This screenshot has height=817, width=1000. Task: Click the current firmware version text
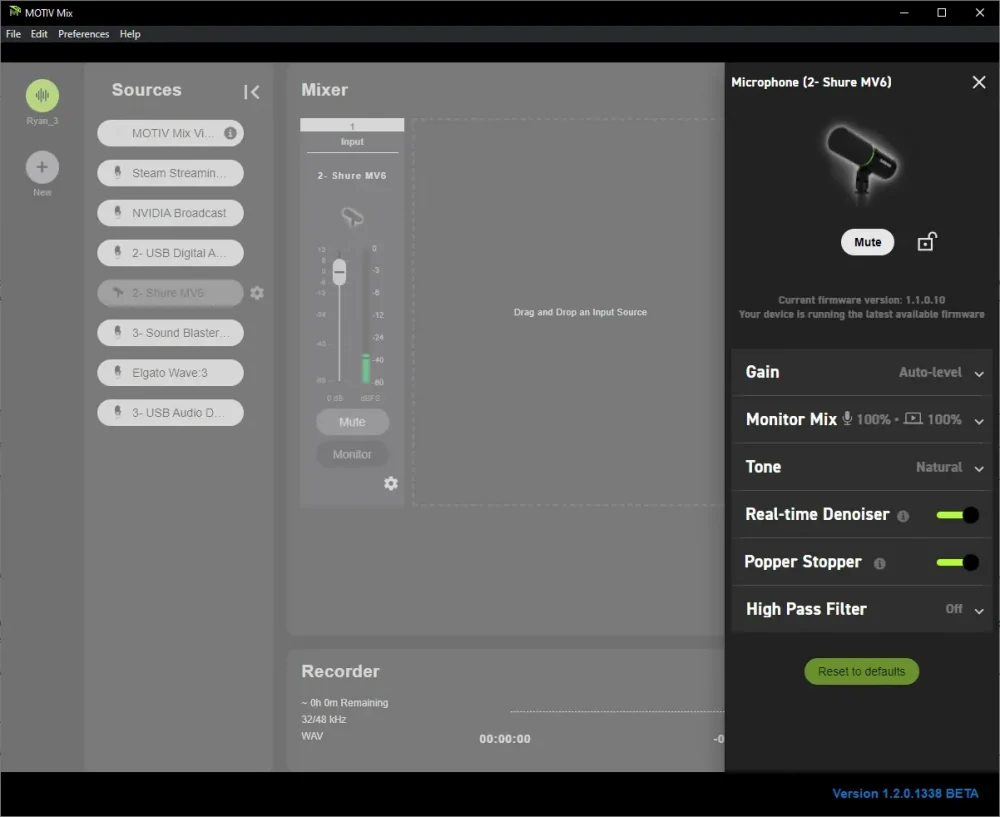(x=861, y=300)
